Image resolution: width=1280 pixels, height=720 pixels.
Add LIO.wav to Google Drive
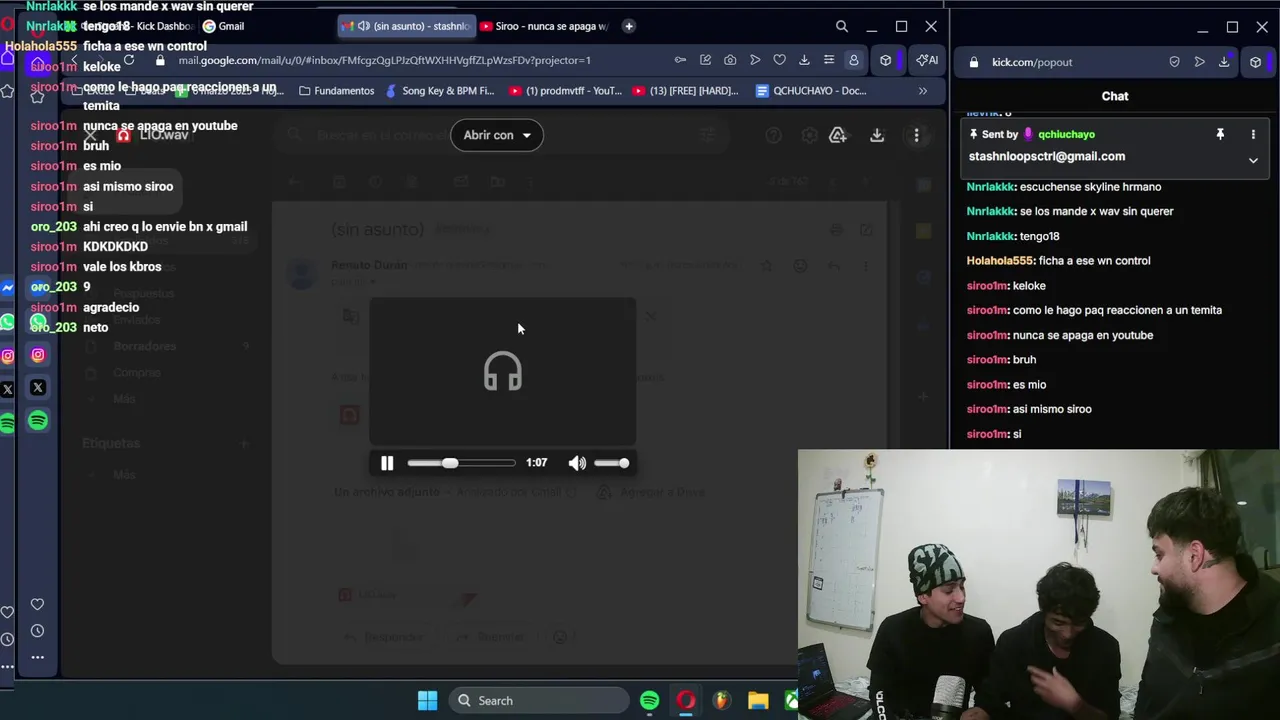coord(838,135)
